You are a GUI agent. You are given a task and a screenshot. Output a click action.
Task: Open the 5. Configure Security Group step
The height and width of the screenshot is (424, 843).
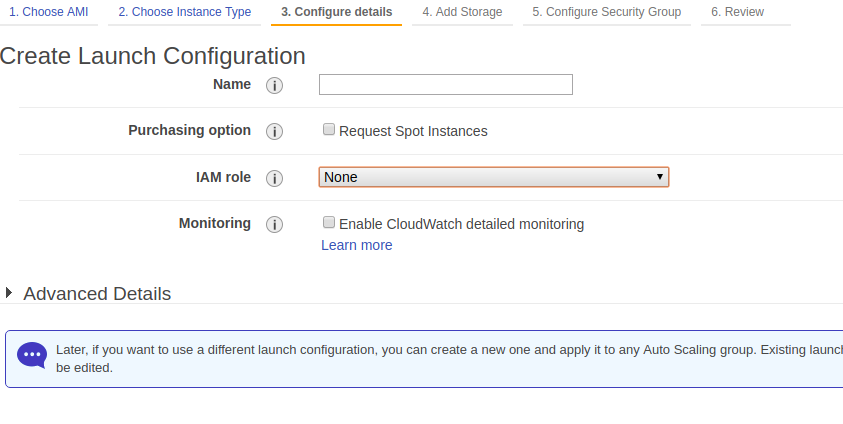pos(606,12)
